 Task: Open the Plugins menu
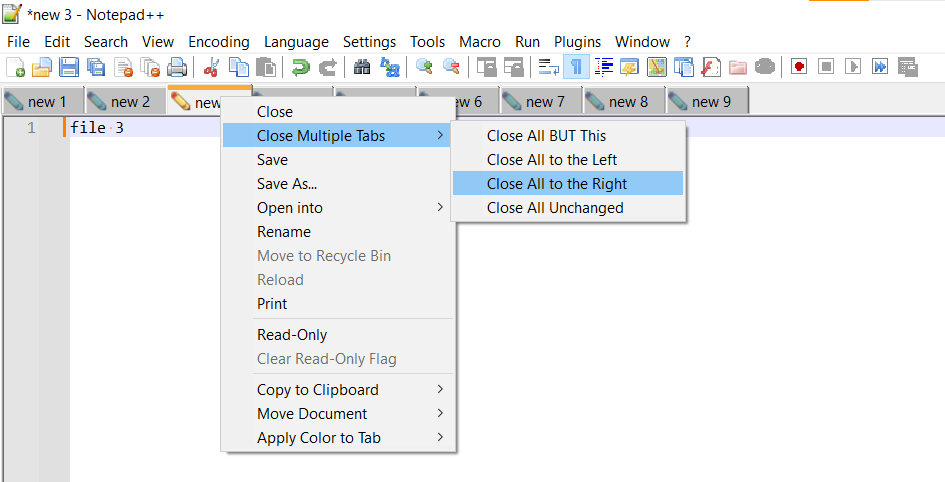577,42
